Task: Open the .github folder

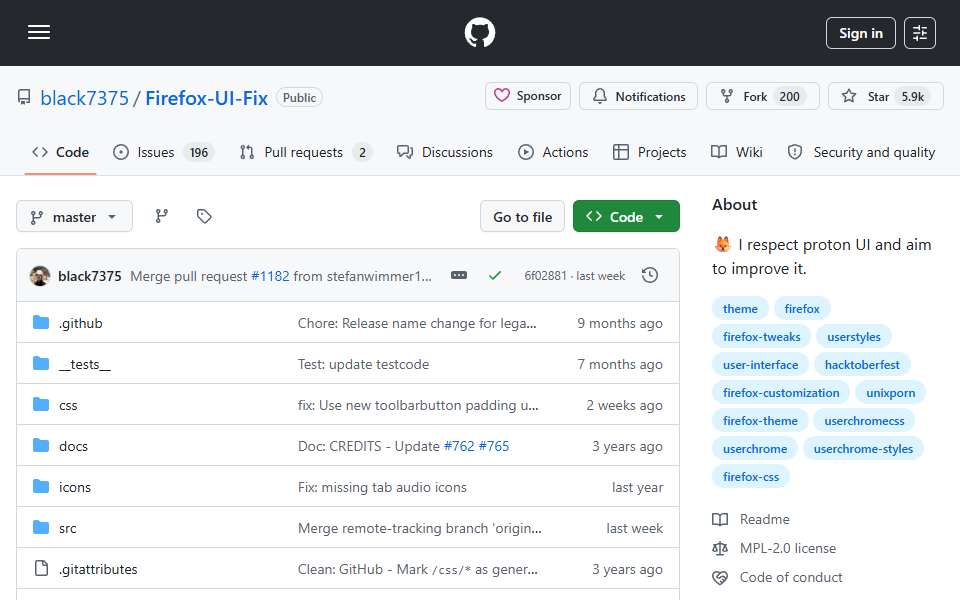Action: [80, 323]
